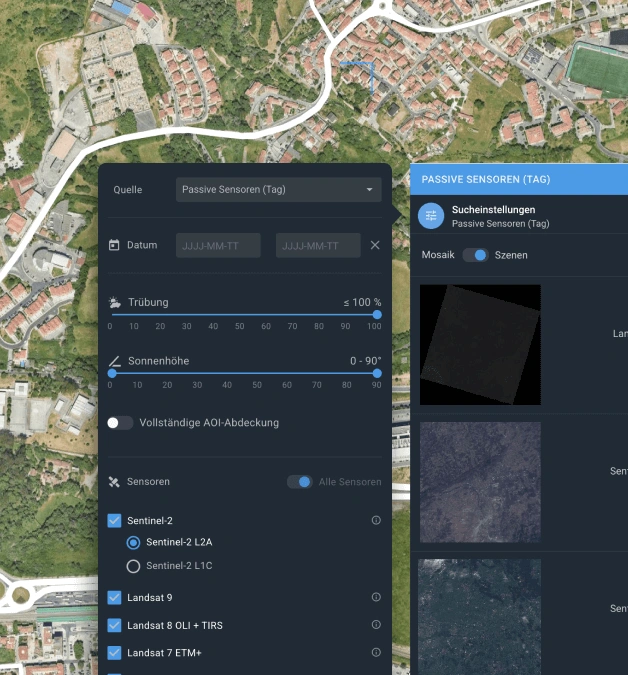Screen dimensions: 628x675
Task: Toggle the Alle Sensoren switch
Action: coord(299,482)
